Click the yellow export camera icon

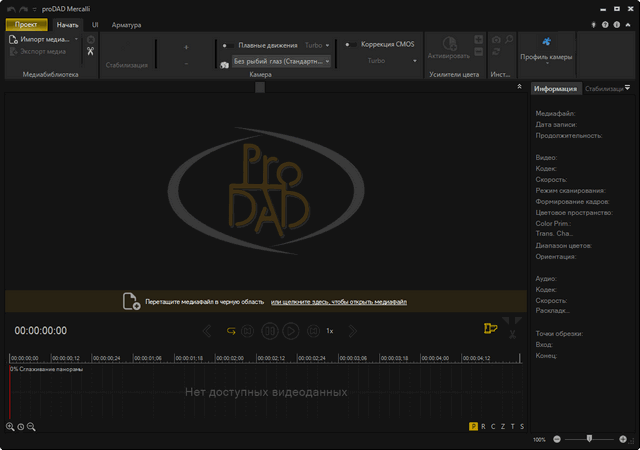pyautogui.click(x=489, y=328)
